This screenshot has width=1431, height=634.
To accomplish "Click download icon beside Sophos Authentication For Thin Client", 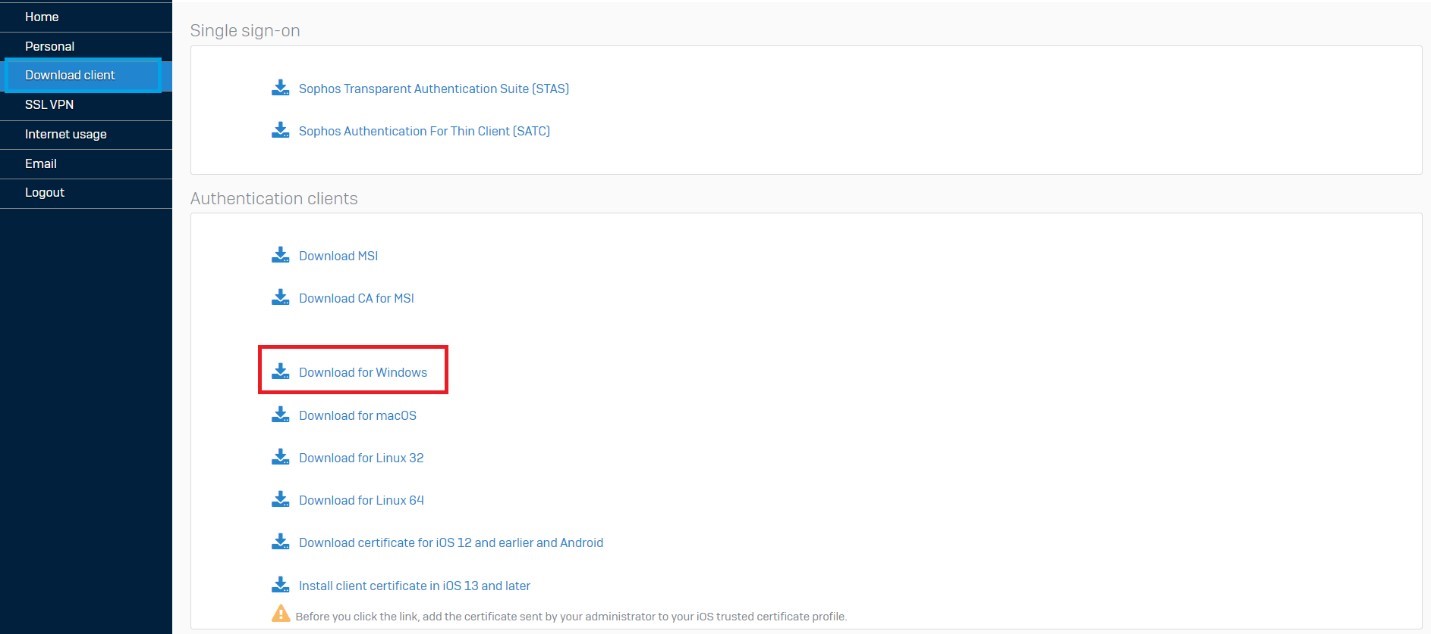I will coord(280,130).
